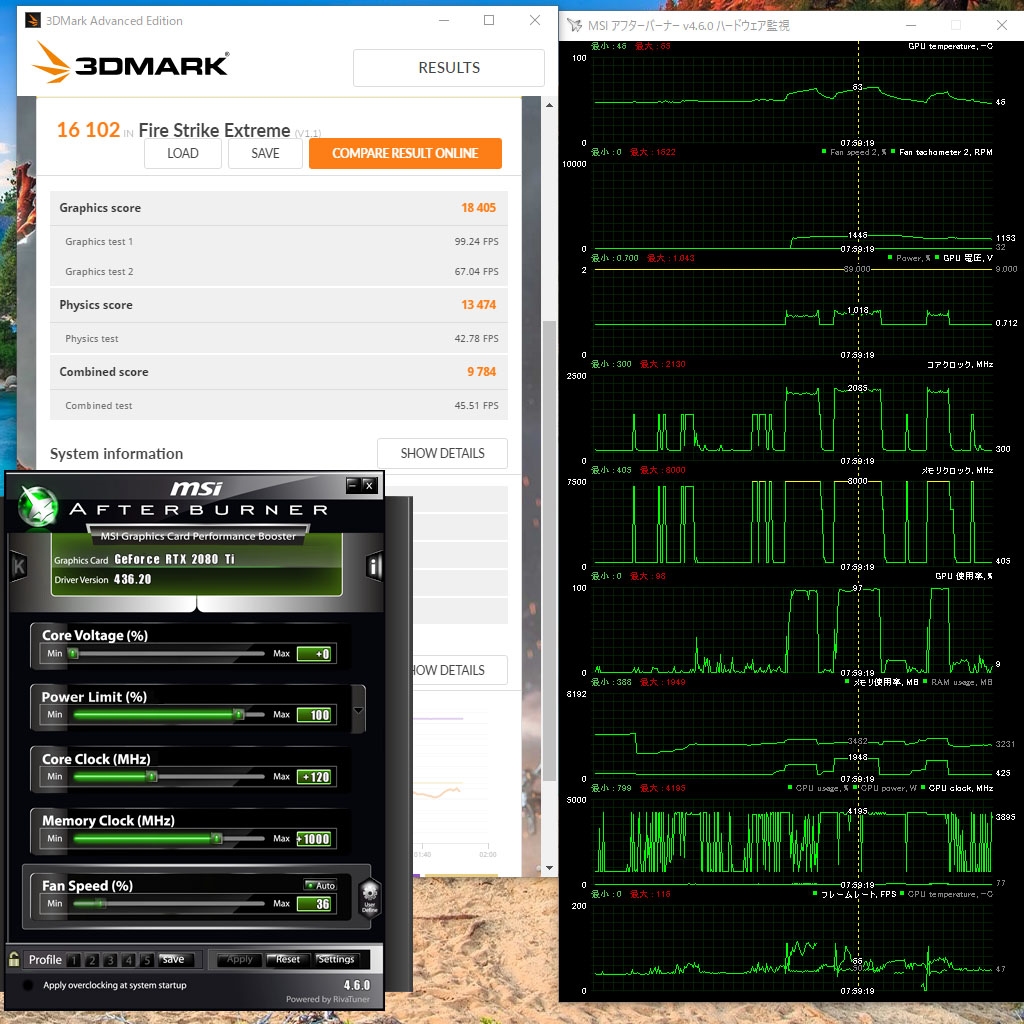Maximize the 3DMark Advanced Edition window
The width and height of the screenshot is (1024, 1024).
pos(488,20)
